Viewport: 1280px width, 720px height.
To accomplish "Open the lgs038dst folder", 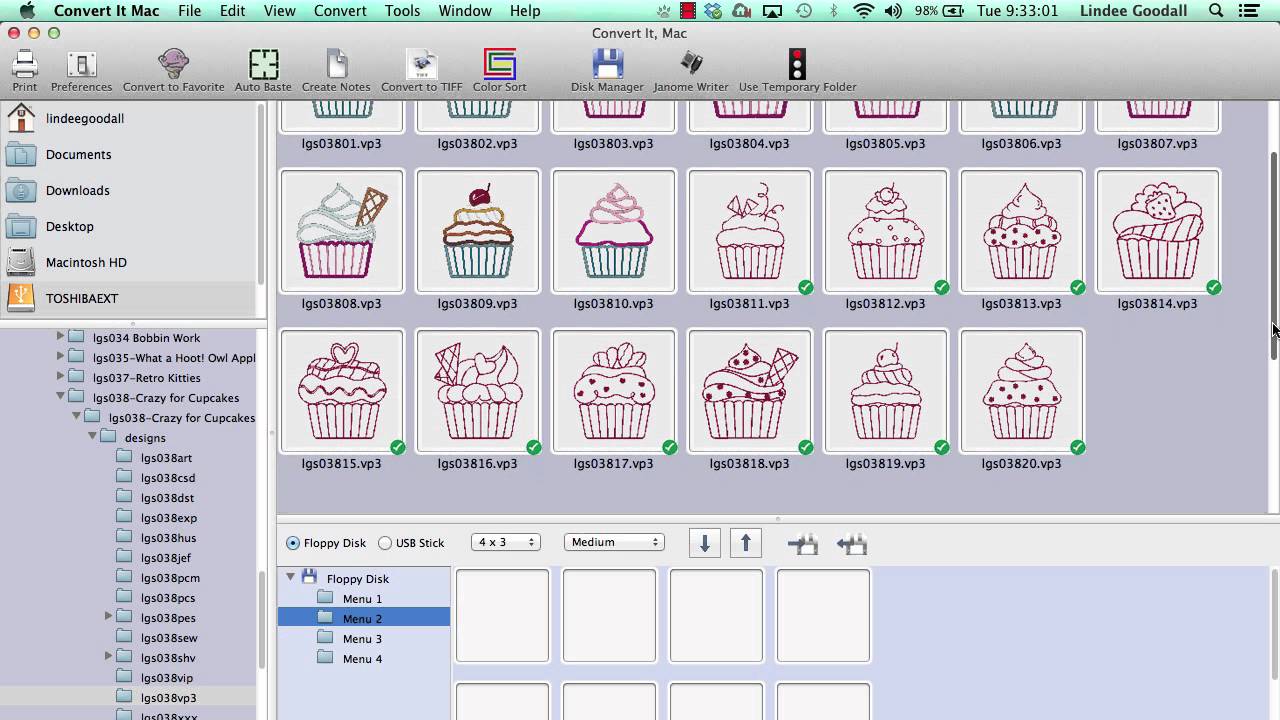I will coord(167,498).
